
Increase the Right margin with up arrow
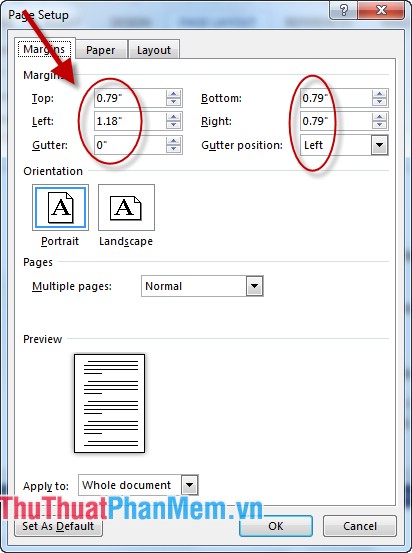coord(380,117)
